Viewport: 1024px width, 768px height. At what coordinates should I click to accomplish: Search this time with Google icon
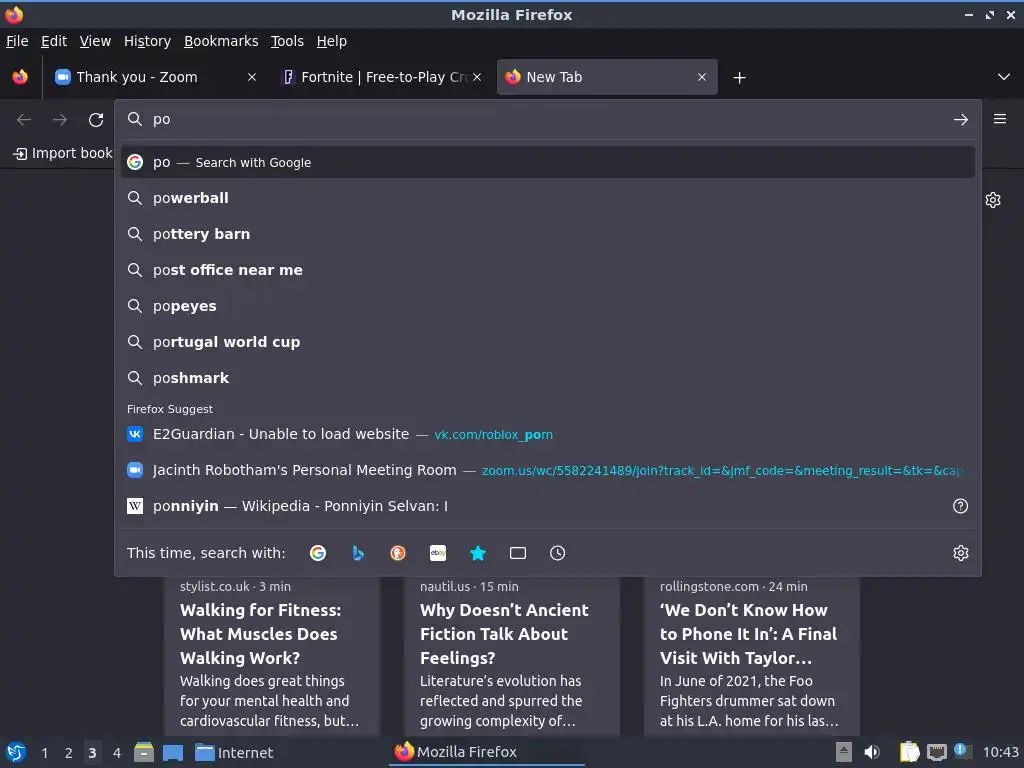coord(318,553)
